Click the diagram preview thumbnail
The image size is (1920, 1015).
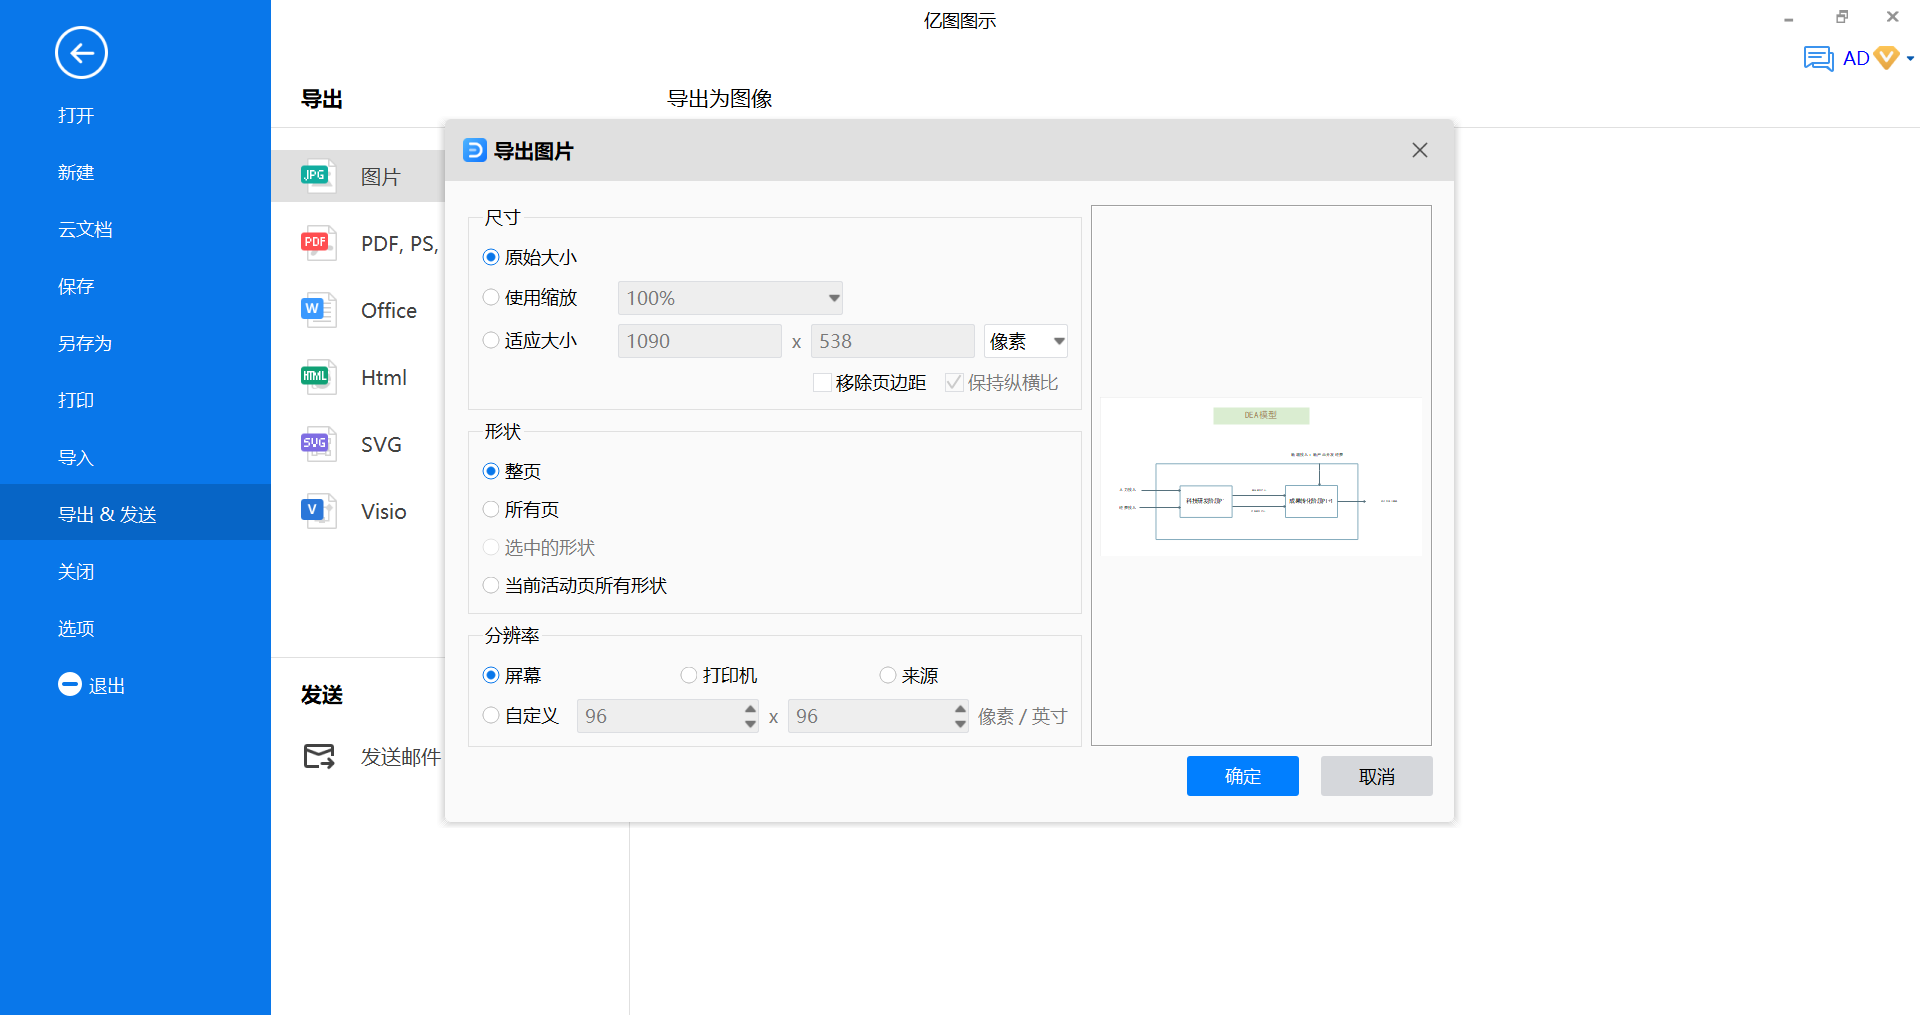(x=1261, y=476)
